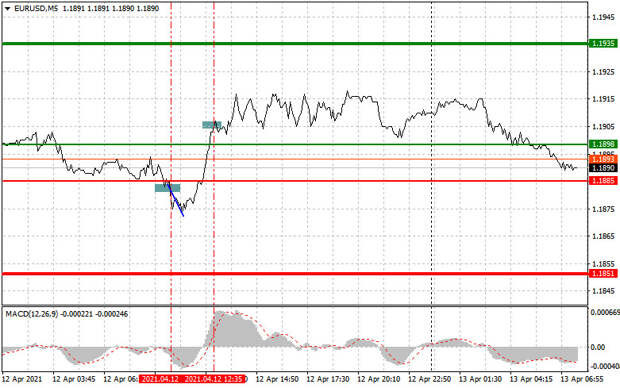Select the short blue trend line segment
Viewport: 620px width, 388px height.
pos(176,200)
